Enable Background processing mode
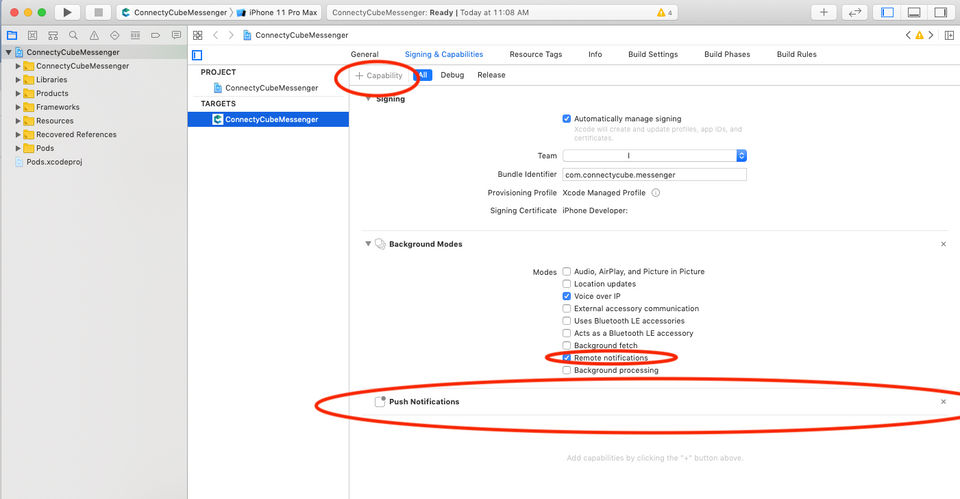This screenshot has width=960, height=499. coord(566,370)
